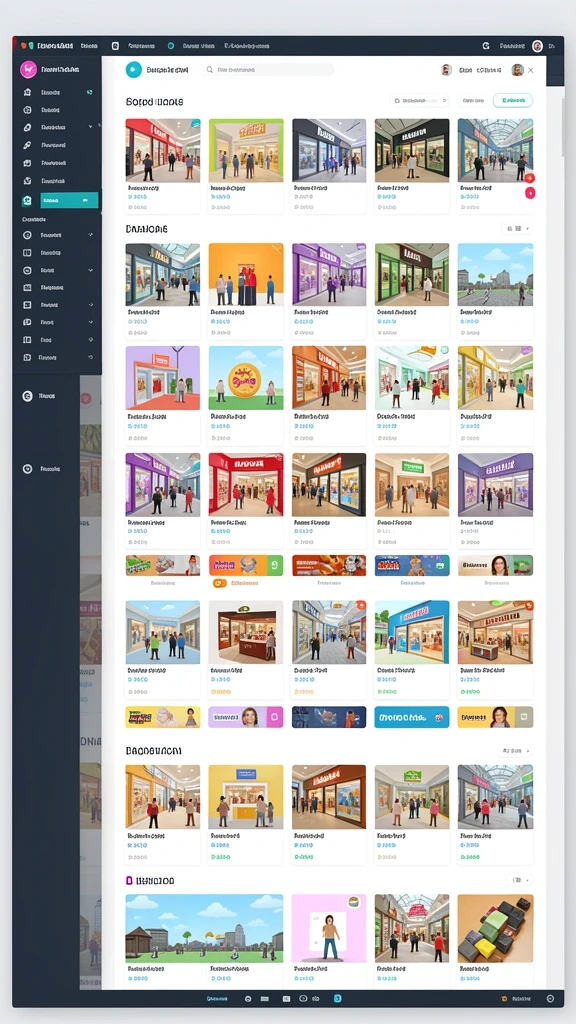Click the green badge on first sidebar row
Viewport: 576px width, 1024px height.
89,93
